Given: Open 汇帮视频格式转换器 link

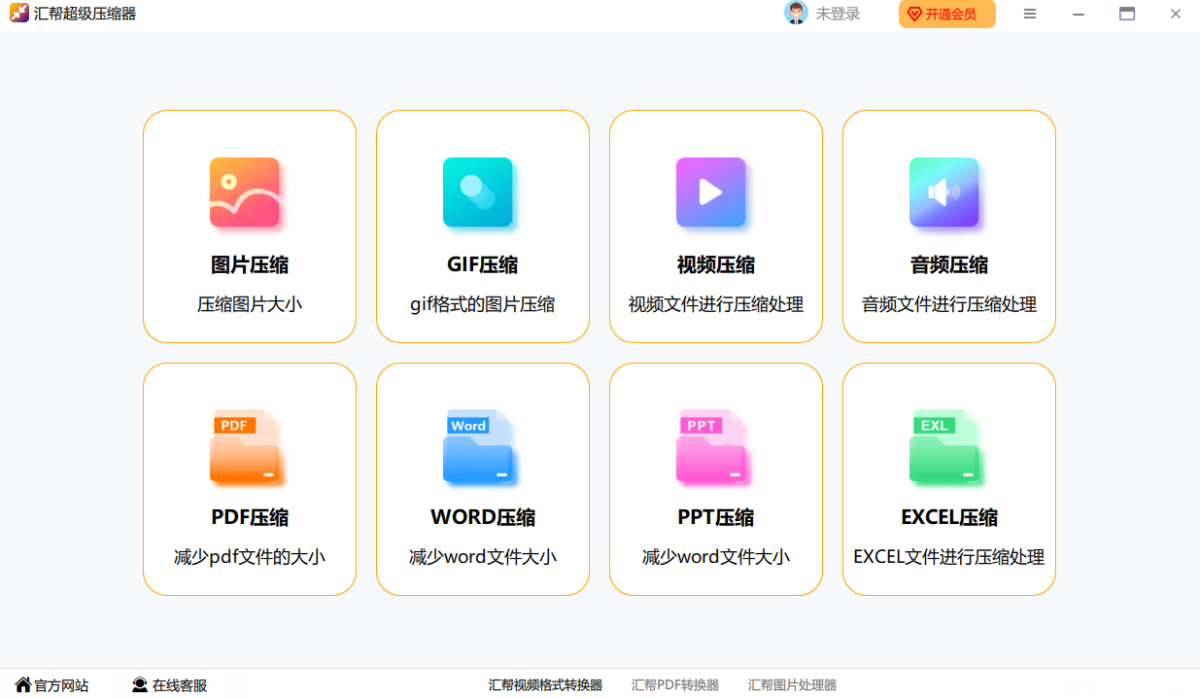Looking at the screenshot, I should click(545, 685).
